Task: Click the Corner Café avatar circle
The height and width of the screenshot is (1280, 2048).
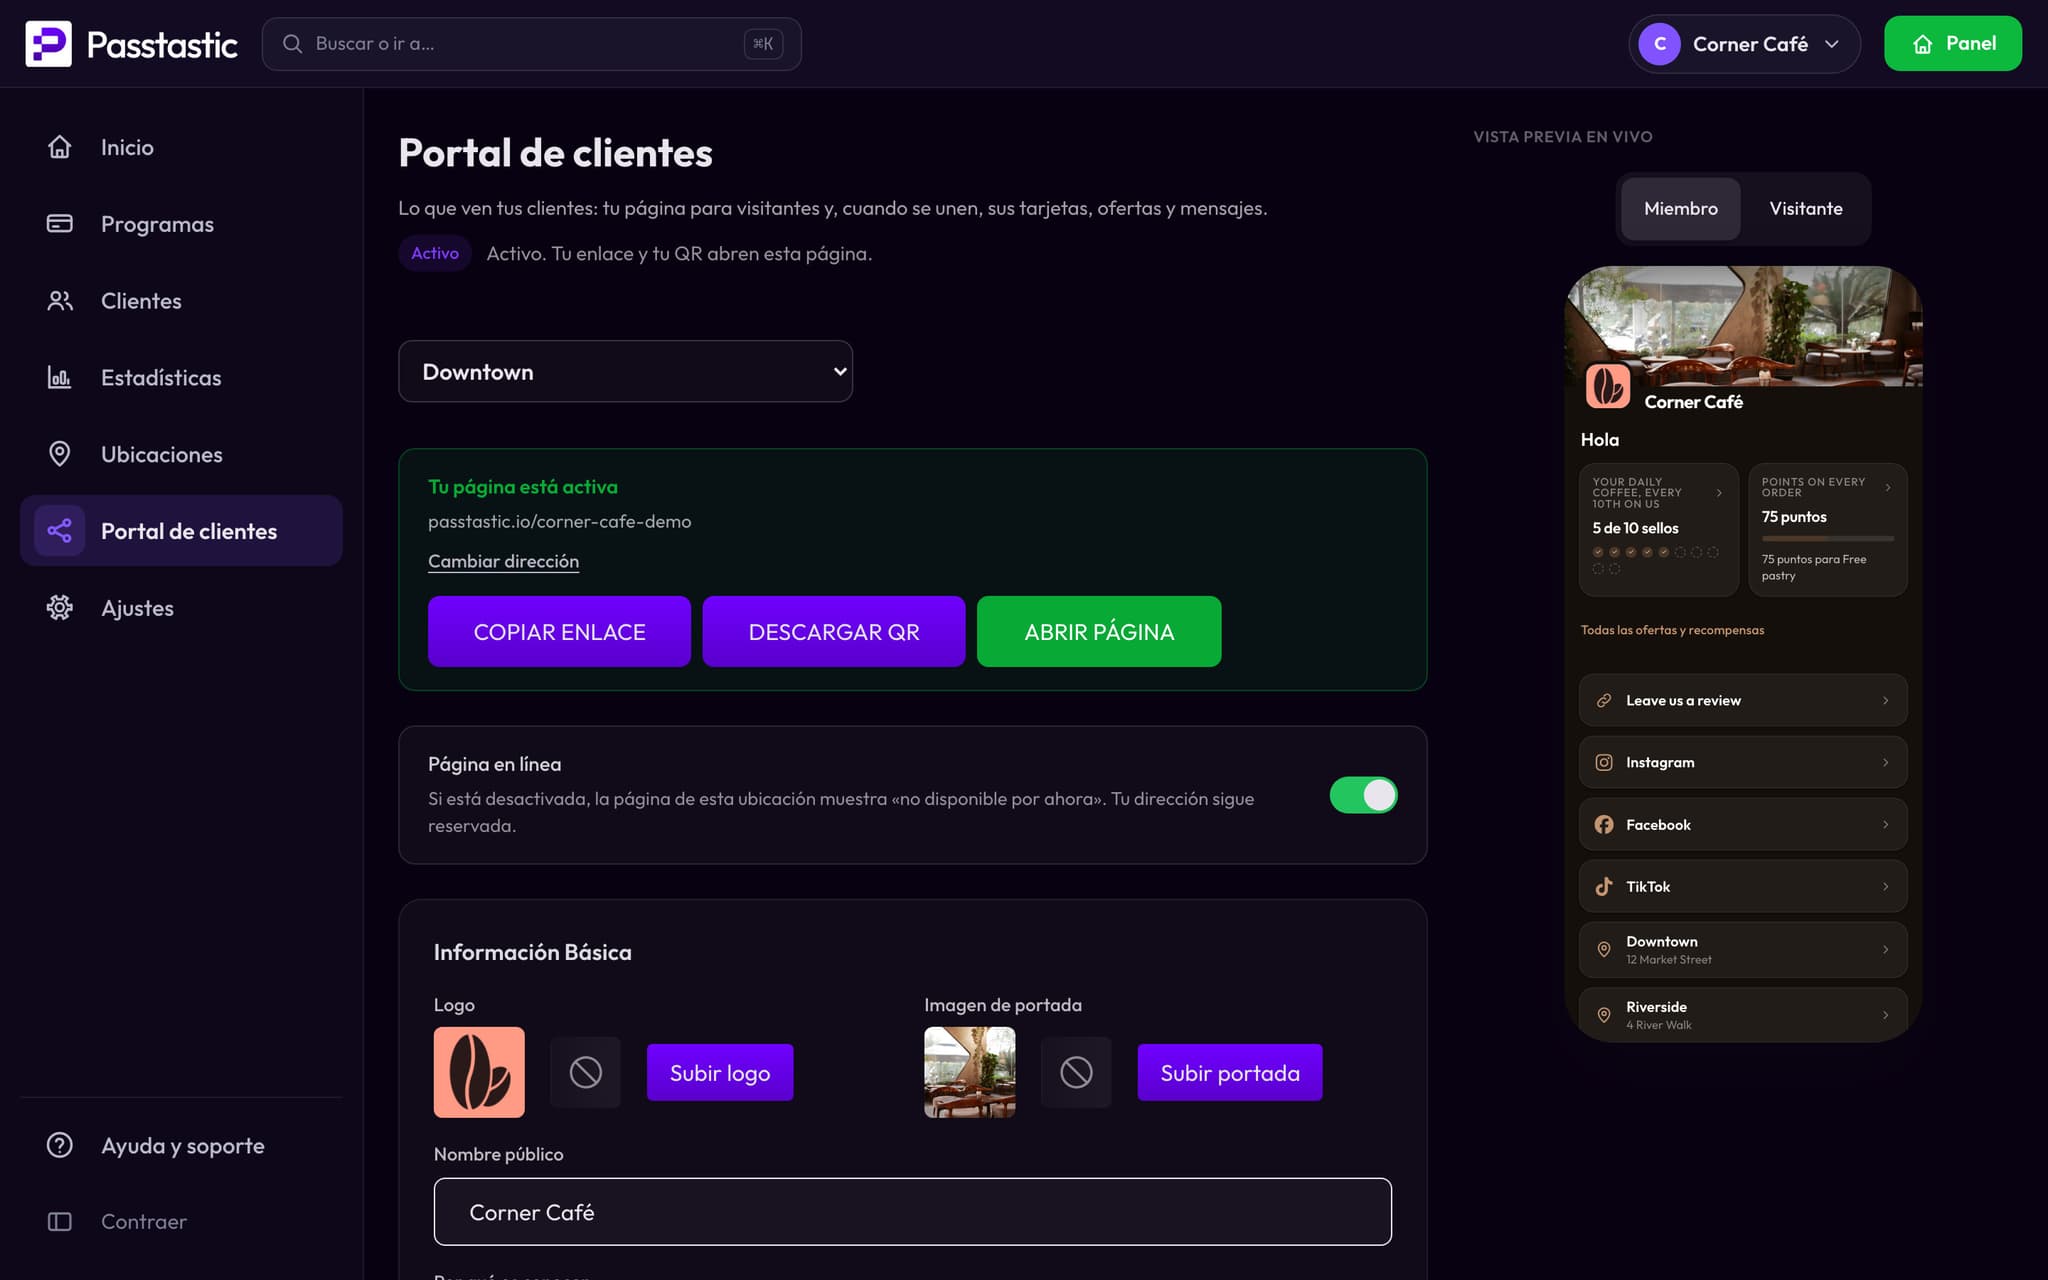Action: 1659,44
